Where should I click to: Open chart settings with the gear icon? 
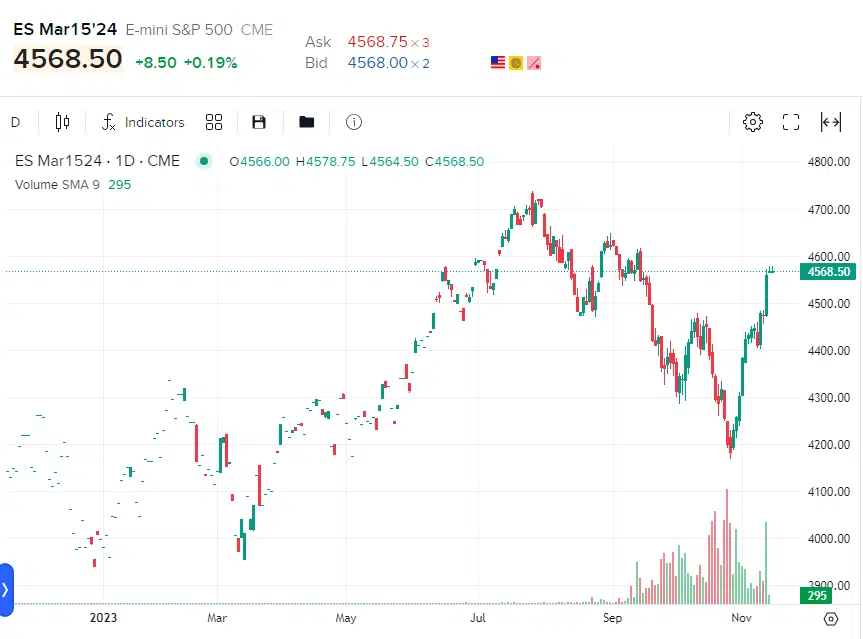(753, 122)
